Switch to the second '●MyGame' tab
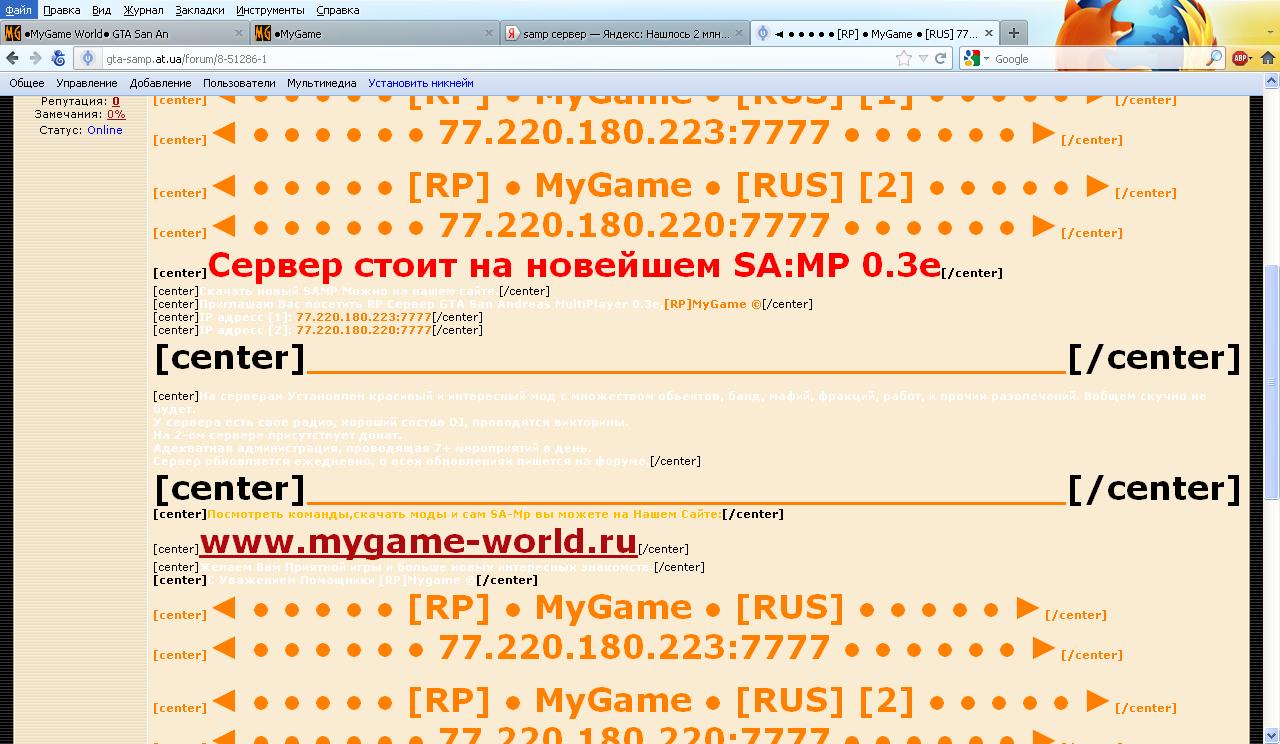1280x744 pixels. pyautogui.click(x=374, y=33)
